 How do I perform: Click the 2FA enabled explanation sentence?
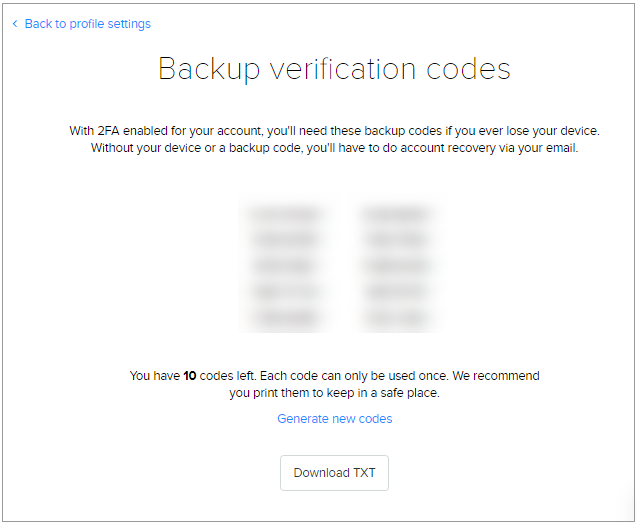[x=334, y=132]
